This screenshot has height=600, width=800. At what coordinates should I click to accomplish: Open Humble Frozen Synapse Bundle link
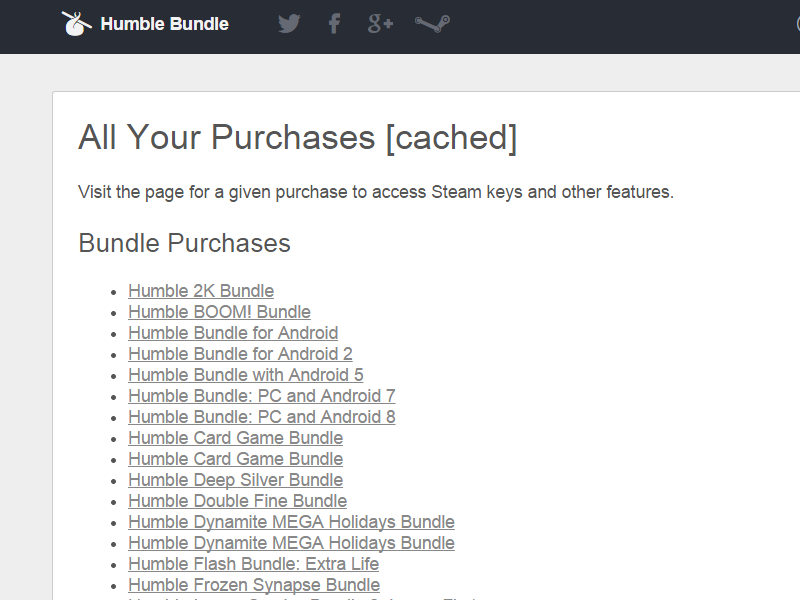(254, 585)
